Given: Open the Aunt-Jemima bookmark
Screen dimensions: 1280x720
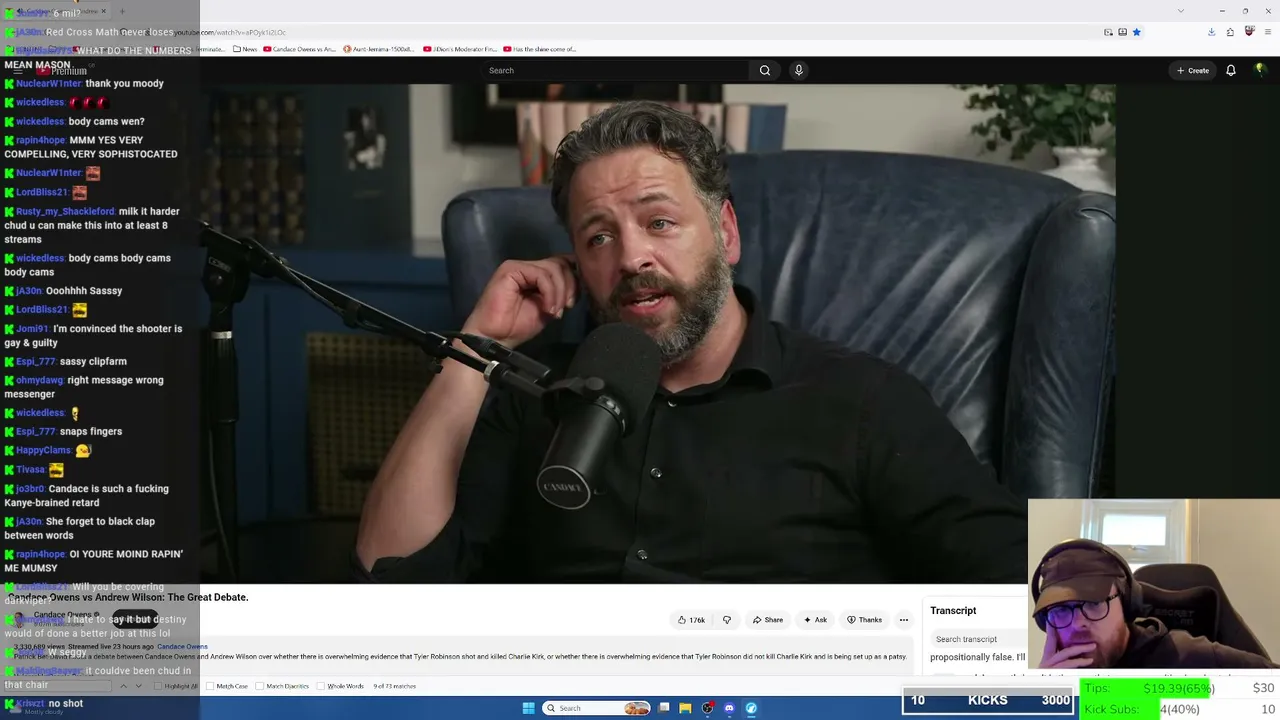Looking at the screenshot, I should [378, 49].
